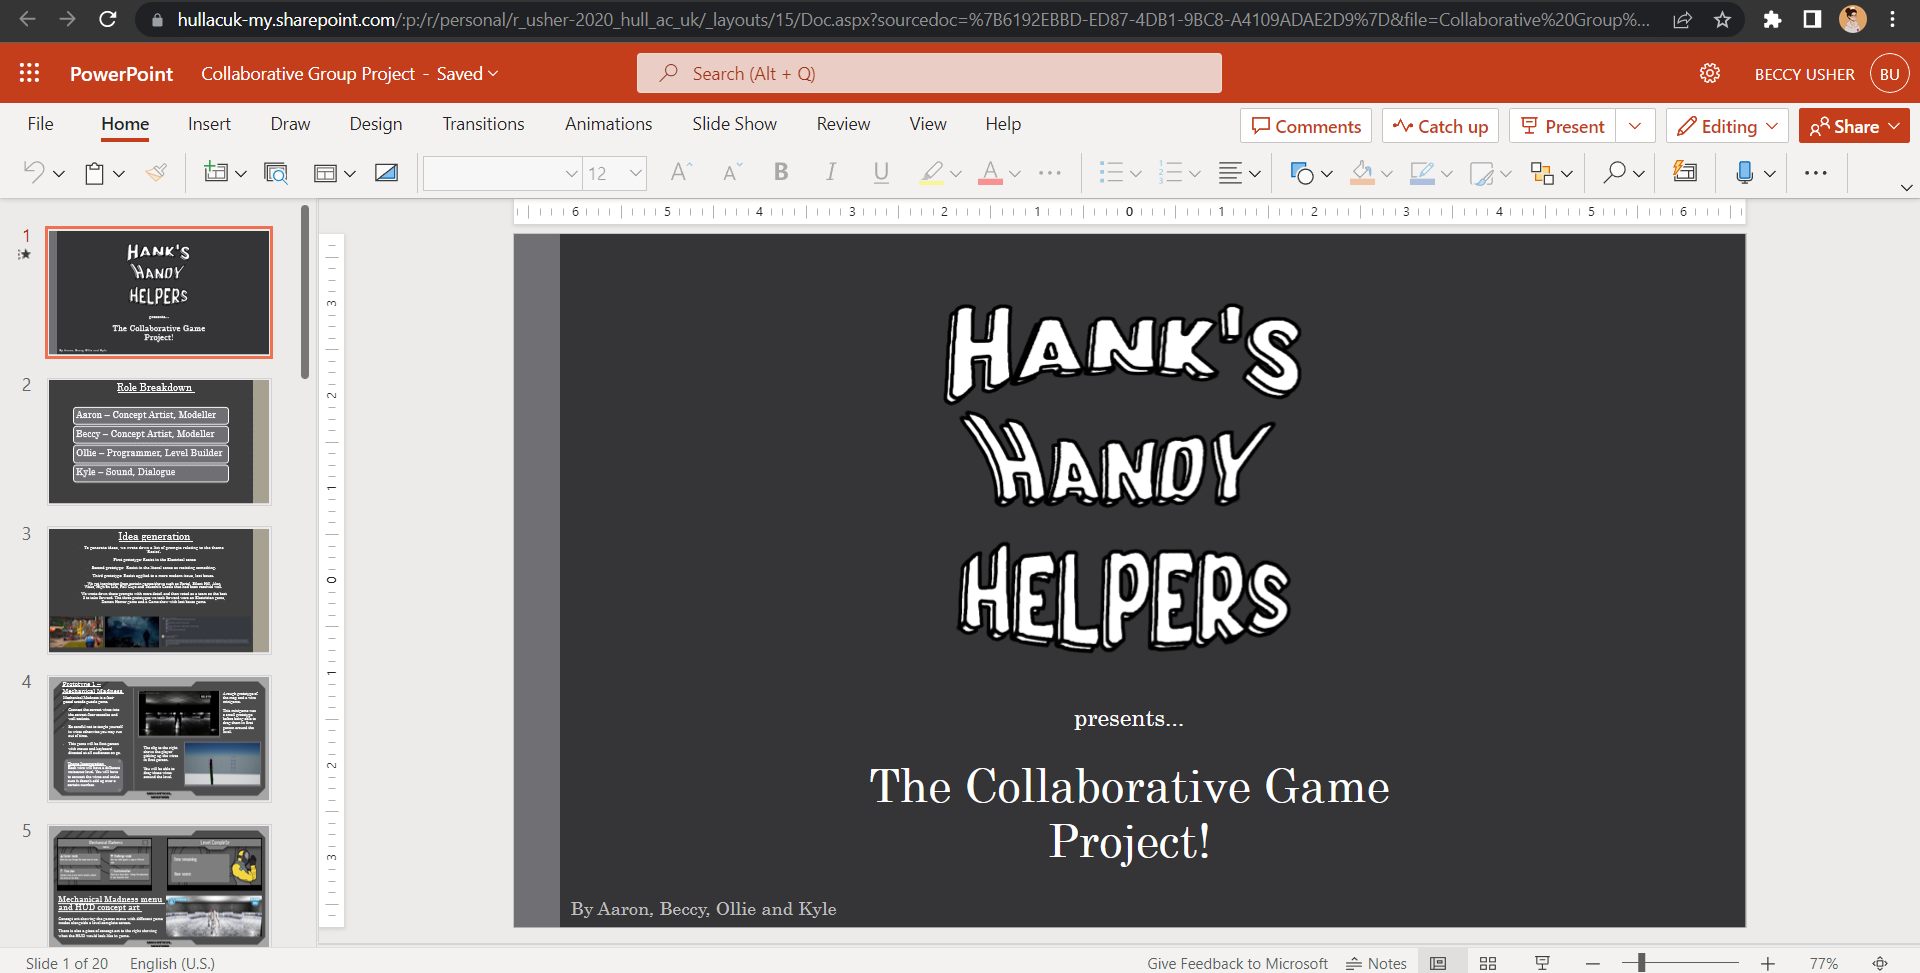This screenshot has width=1920, height=973.
Task: Open the Designer icon in the ribbon
Action: click(1685, 173)
